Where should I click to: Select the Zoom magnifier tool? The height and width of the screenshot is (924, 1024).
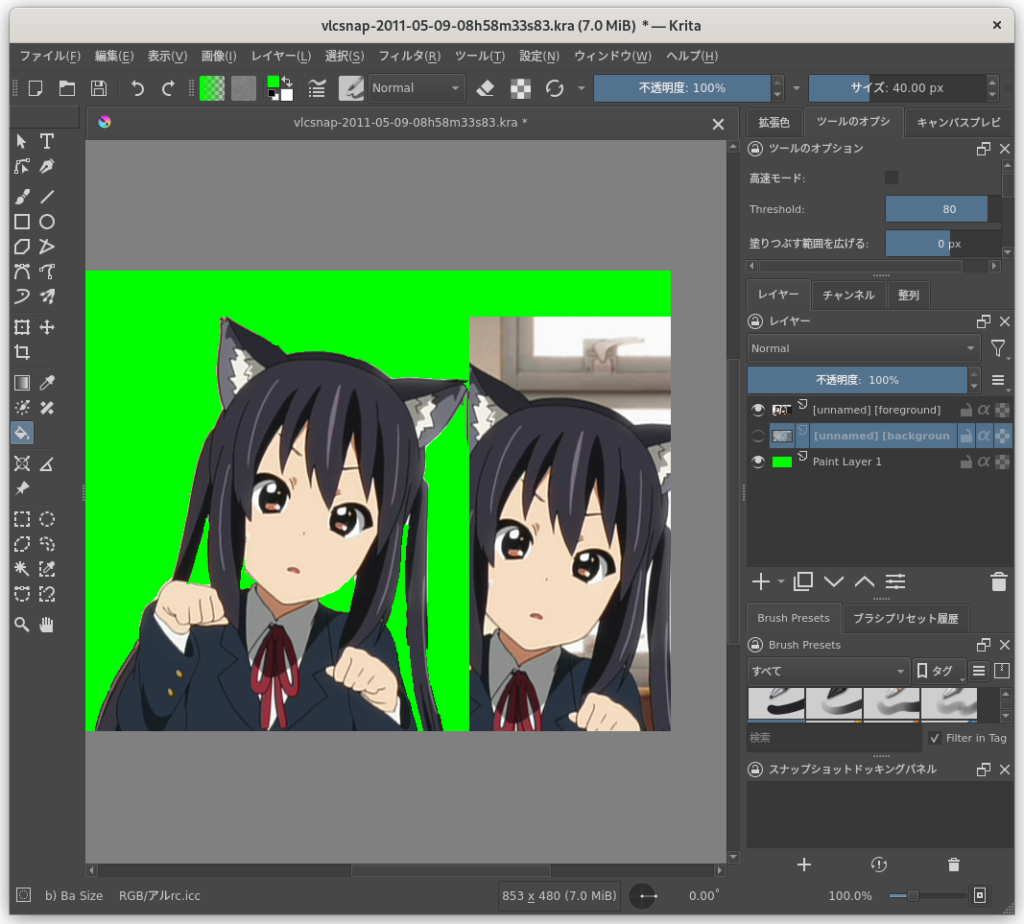[22, 625]
